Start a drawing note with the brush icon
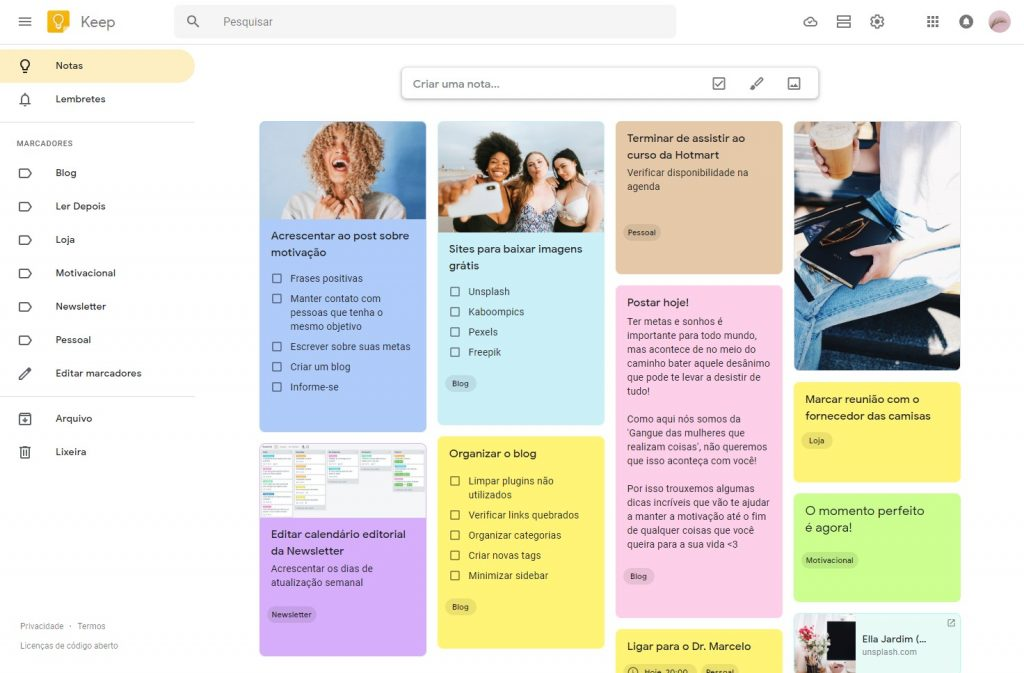 pos(756,83)
